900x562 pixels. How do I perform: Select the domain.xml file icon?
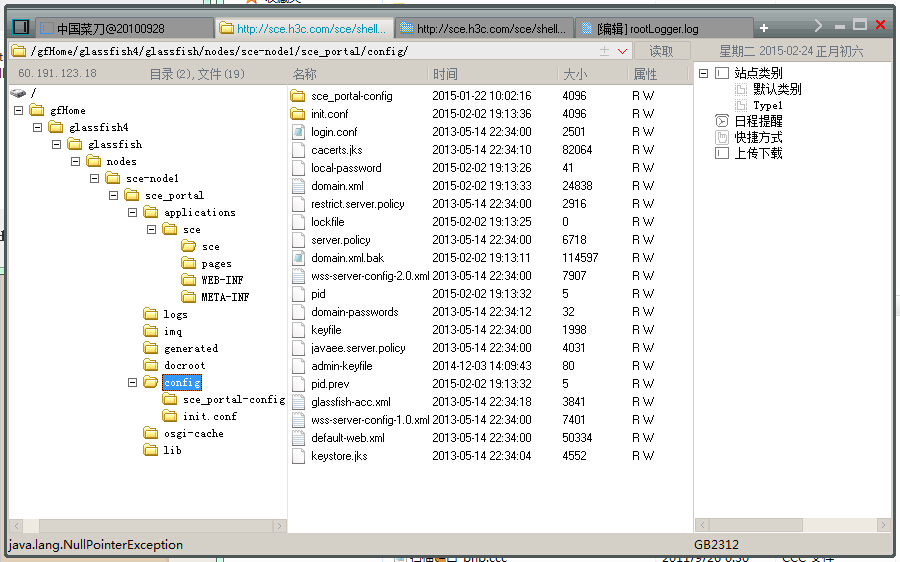pos(298,186)
